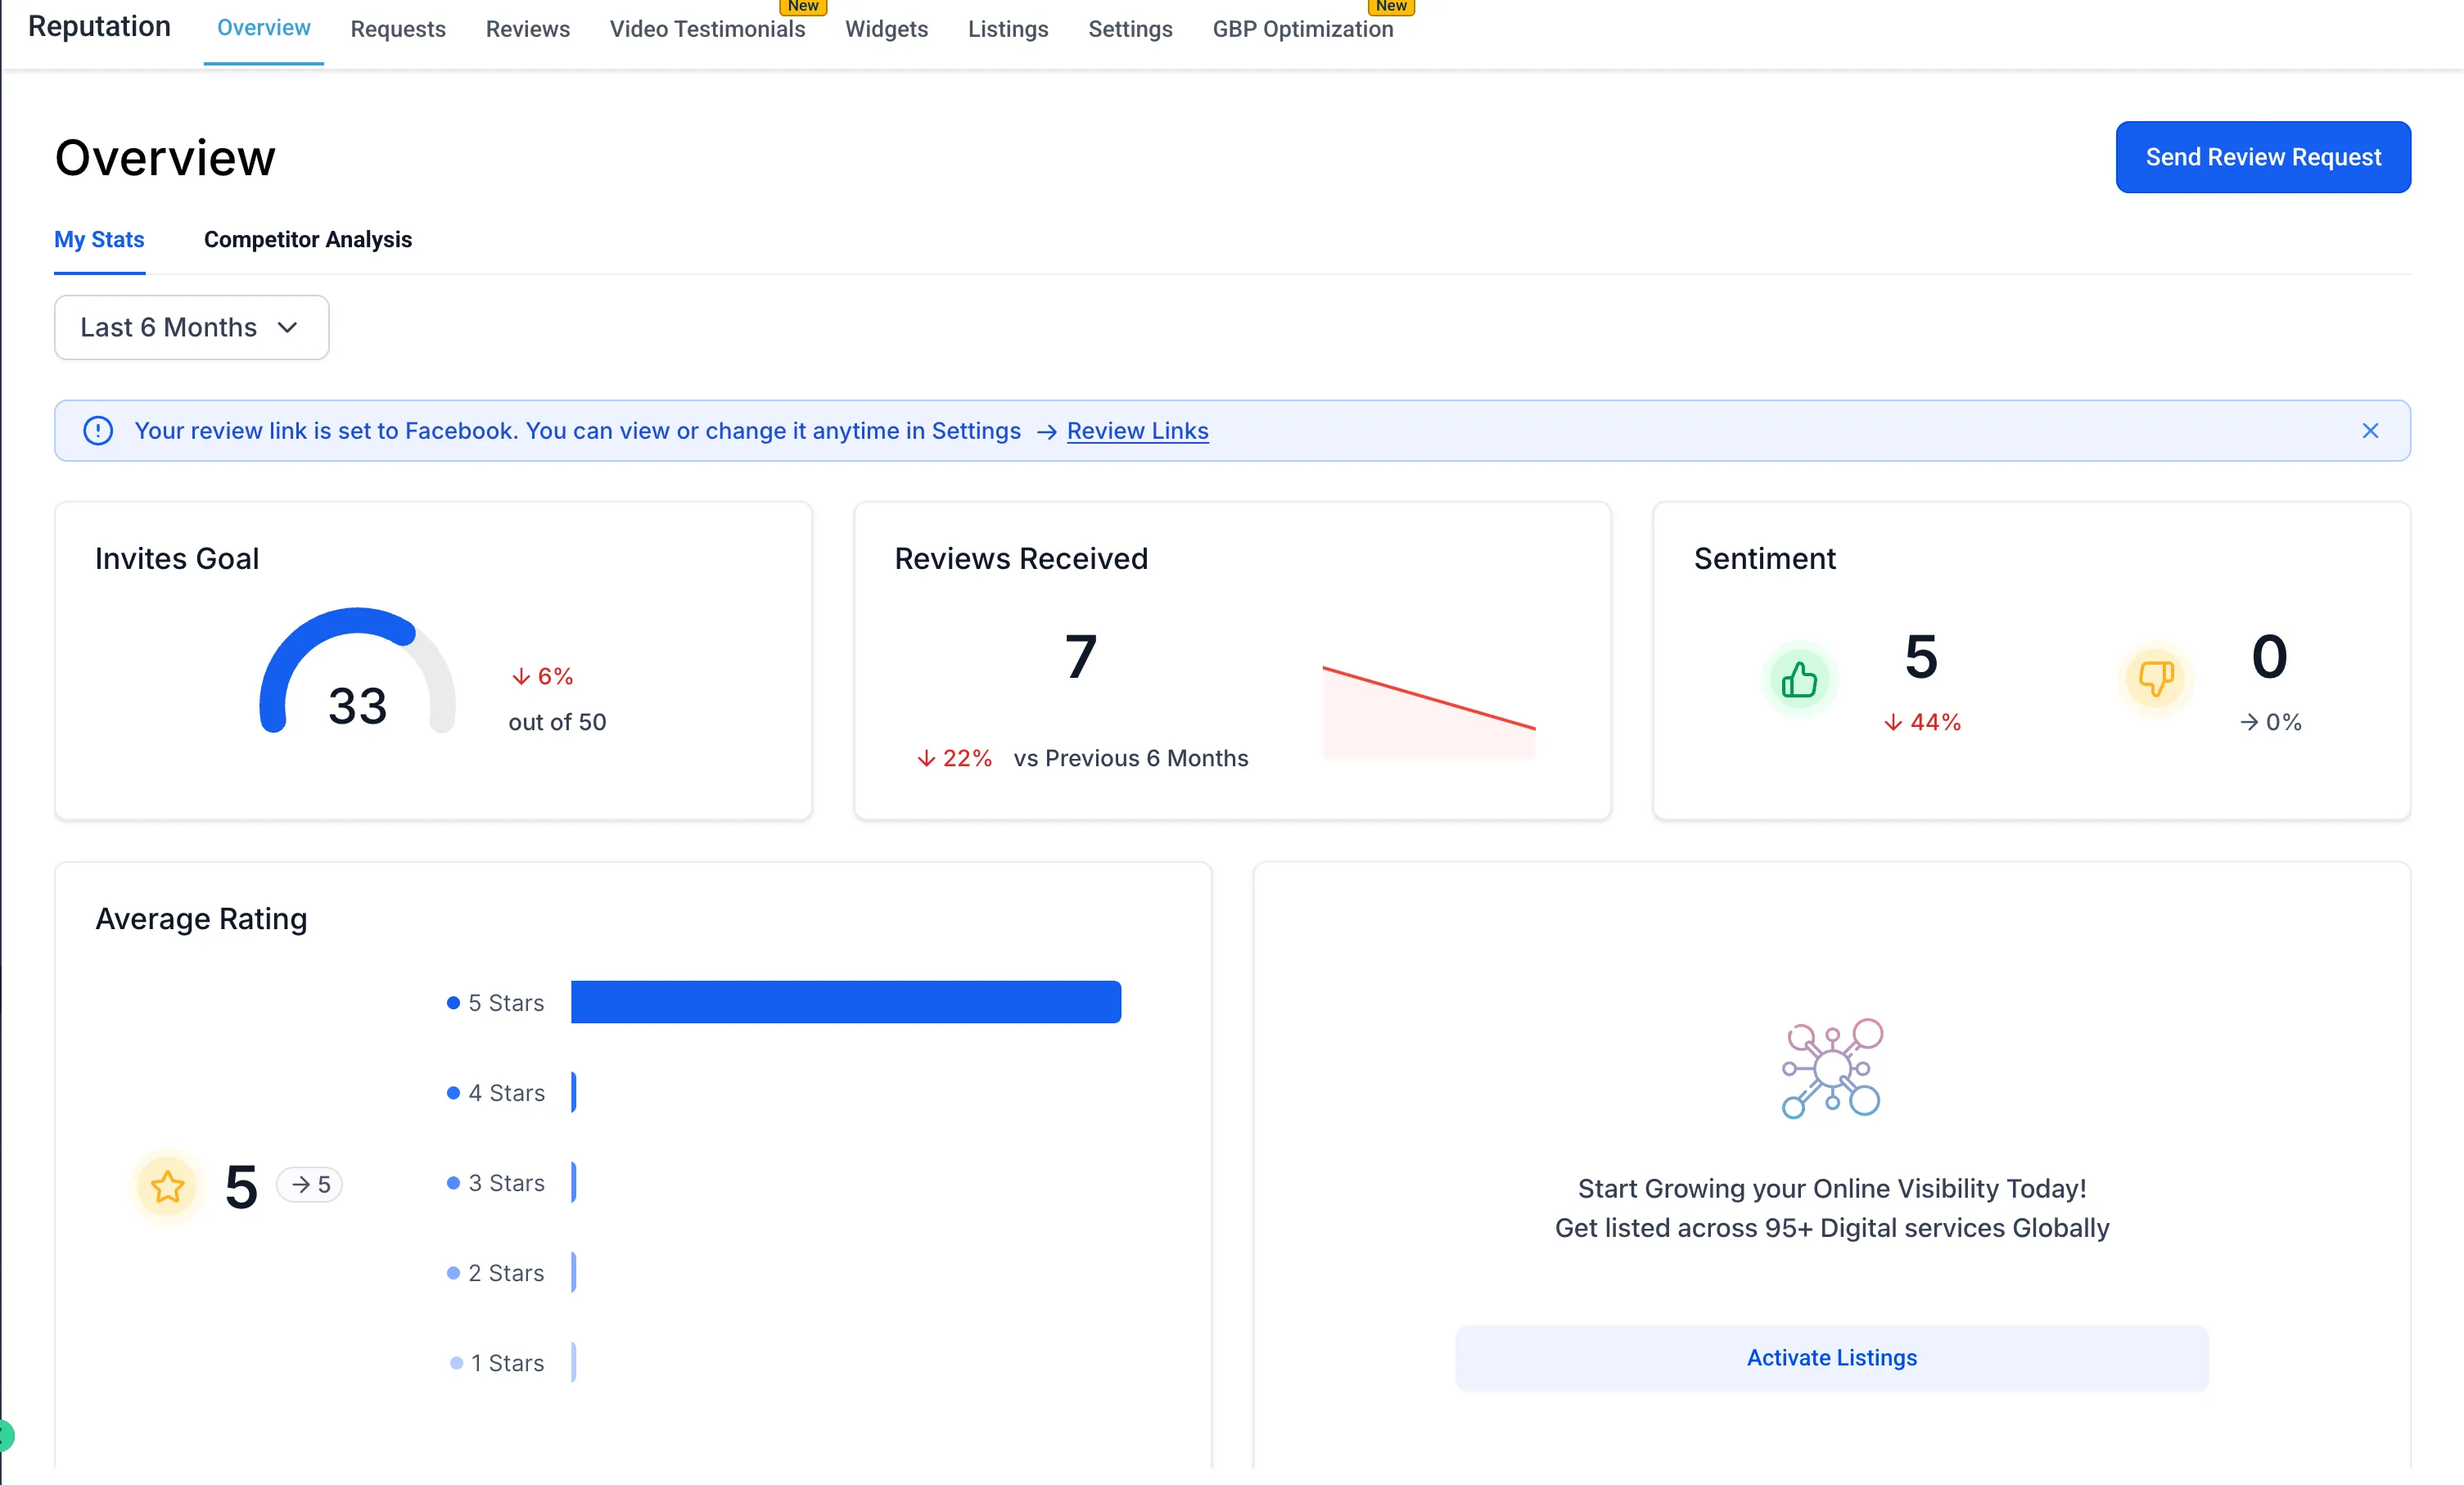The image size is (2464, 1485).
Task: Open the Video Testimonials menu
Action: (x=707, y=29)
